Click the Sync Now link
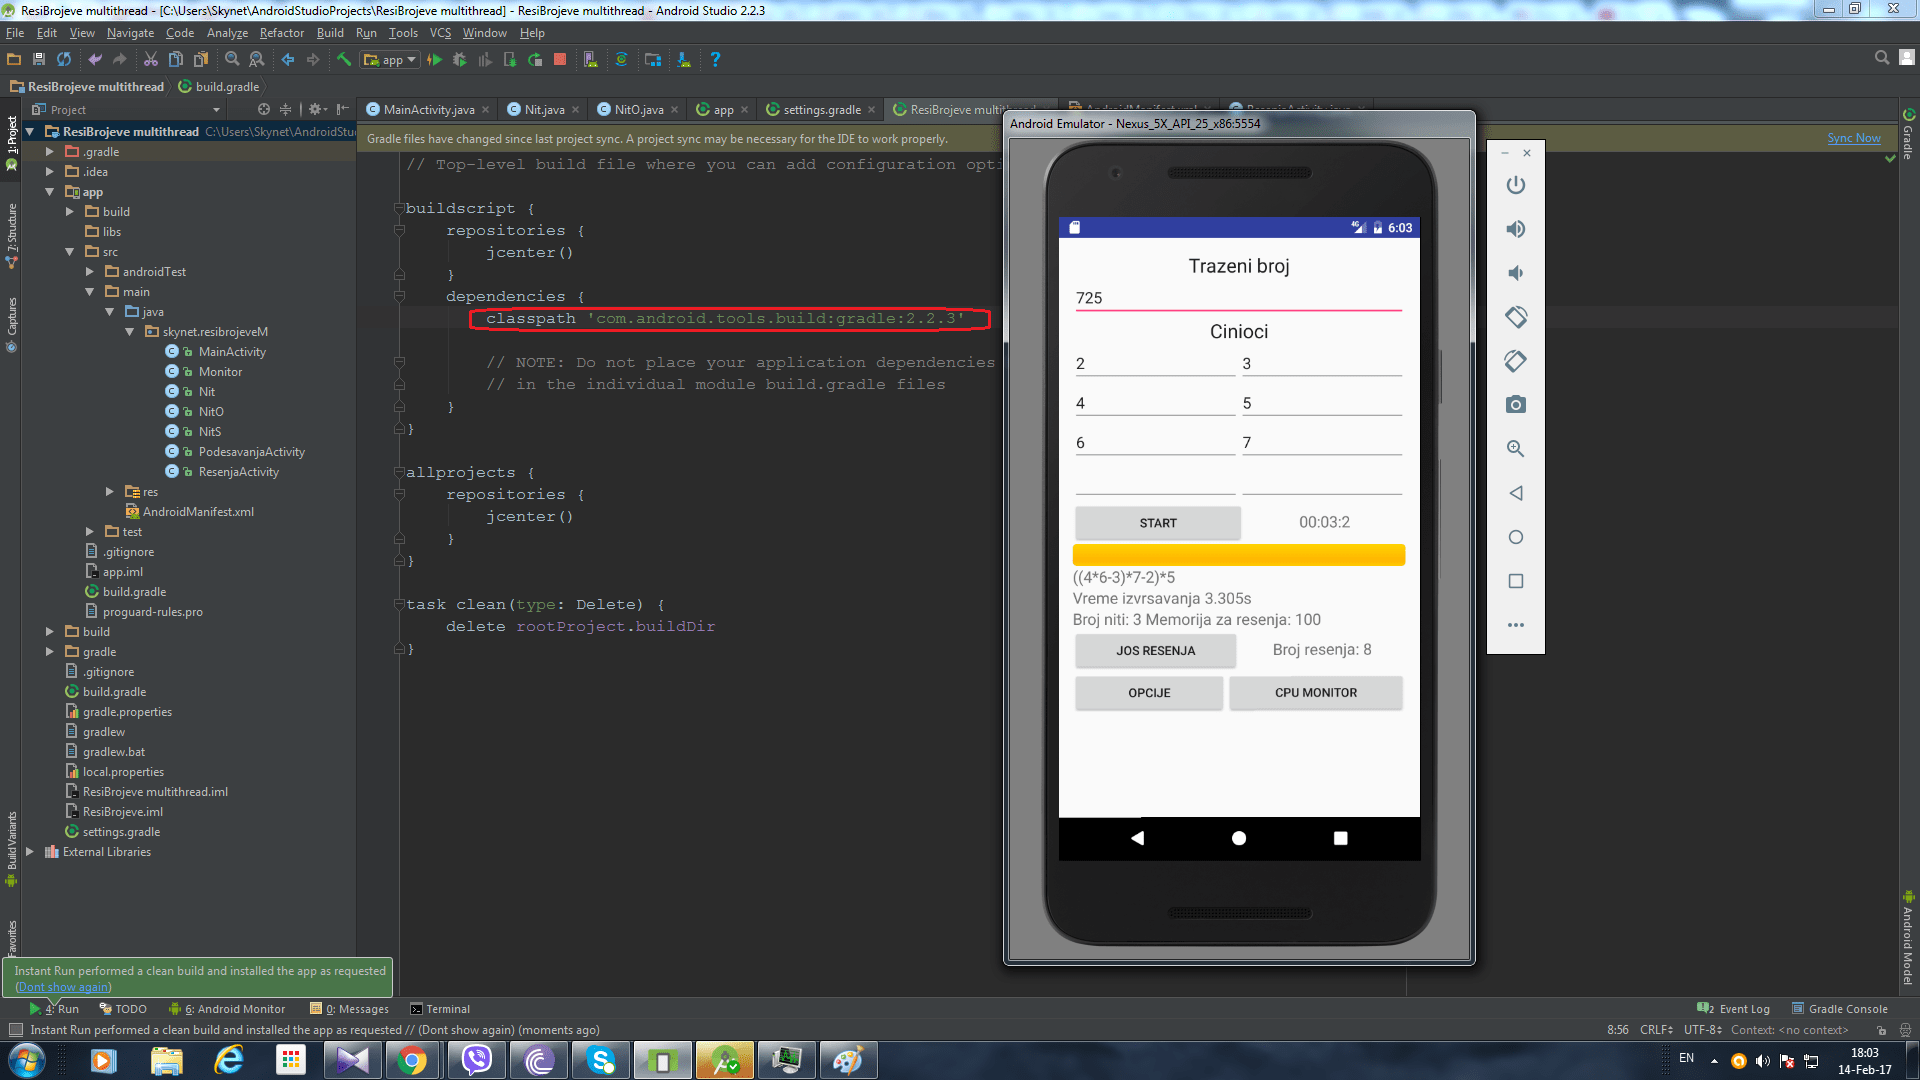 pyautogui.click(x=1854, y=138)
